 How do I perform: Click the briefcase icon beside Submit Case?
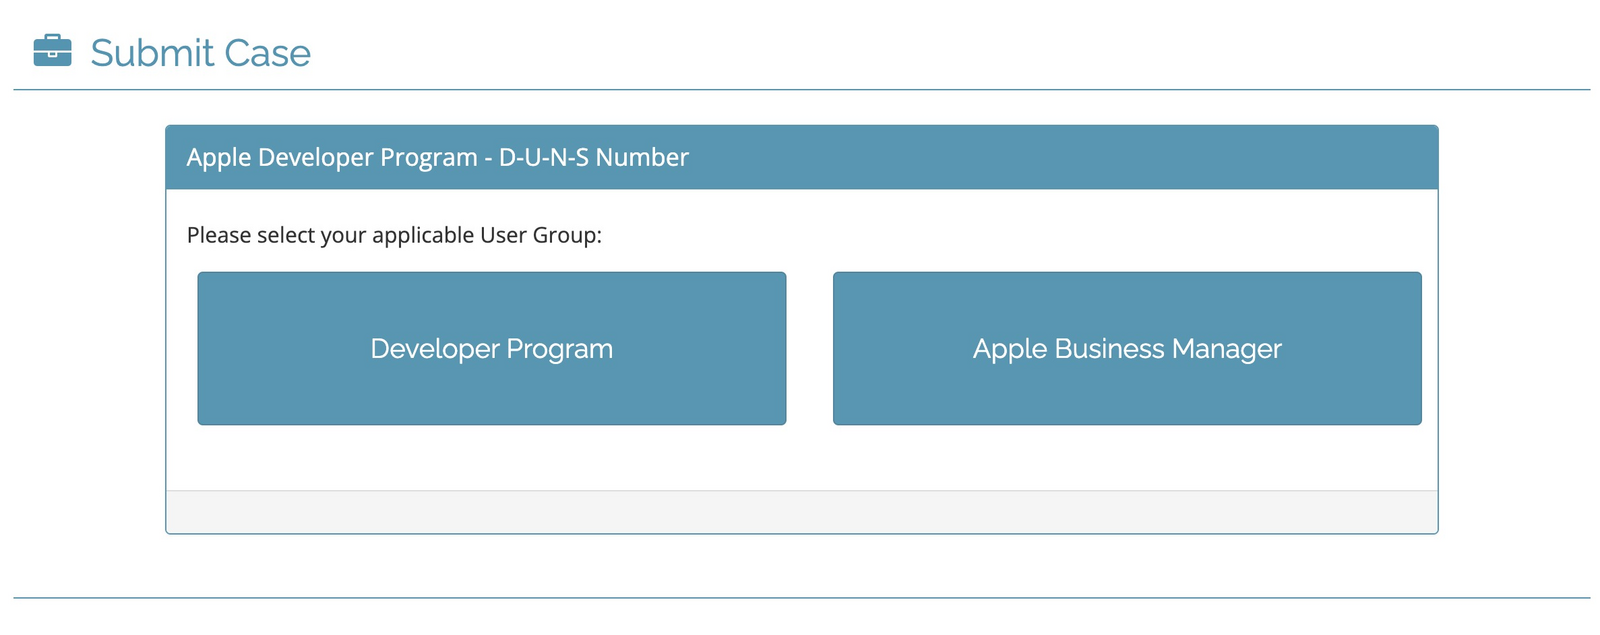52,51
